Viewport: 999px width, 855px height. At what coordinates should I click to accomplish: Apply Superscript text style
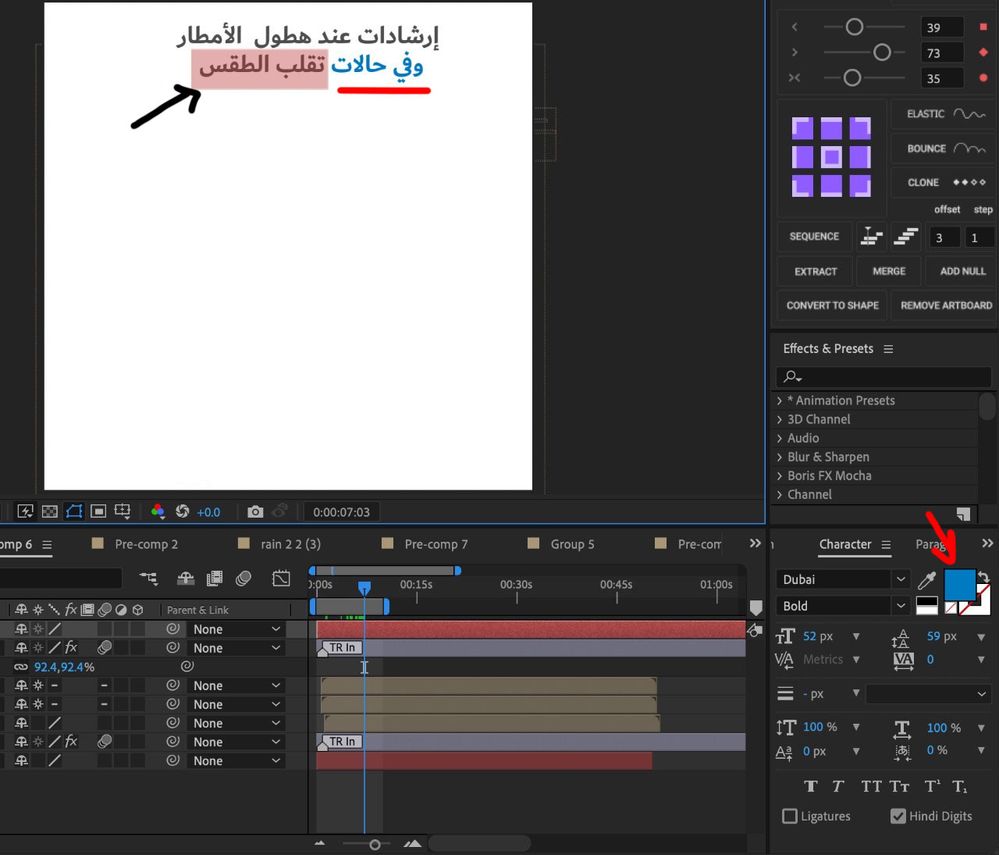pos(932,787)
